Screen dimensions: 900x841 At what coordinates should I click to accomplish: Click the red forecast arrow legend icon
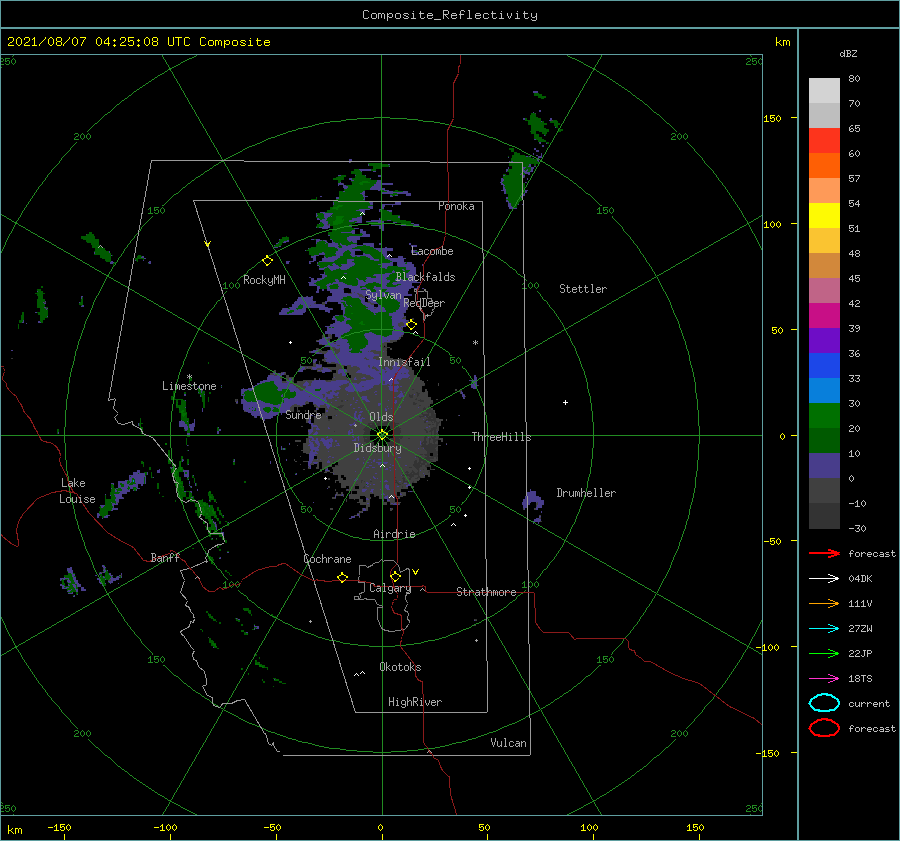[x=824, y=553]
